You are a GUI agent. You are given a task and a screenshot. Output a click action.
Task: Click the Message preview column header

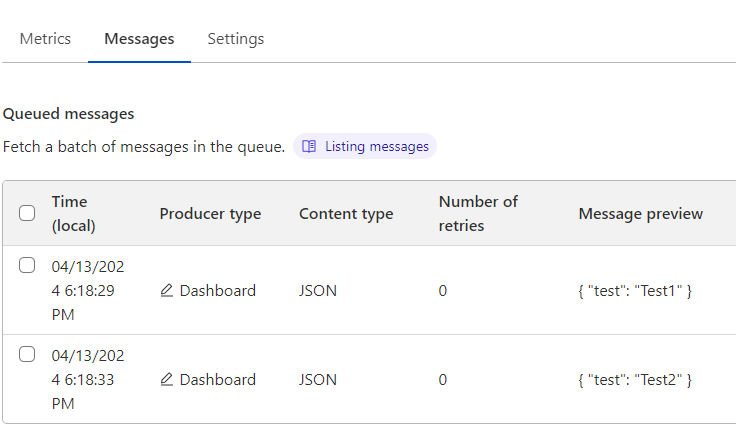641,214
